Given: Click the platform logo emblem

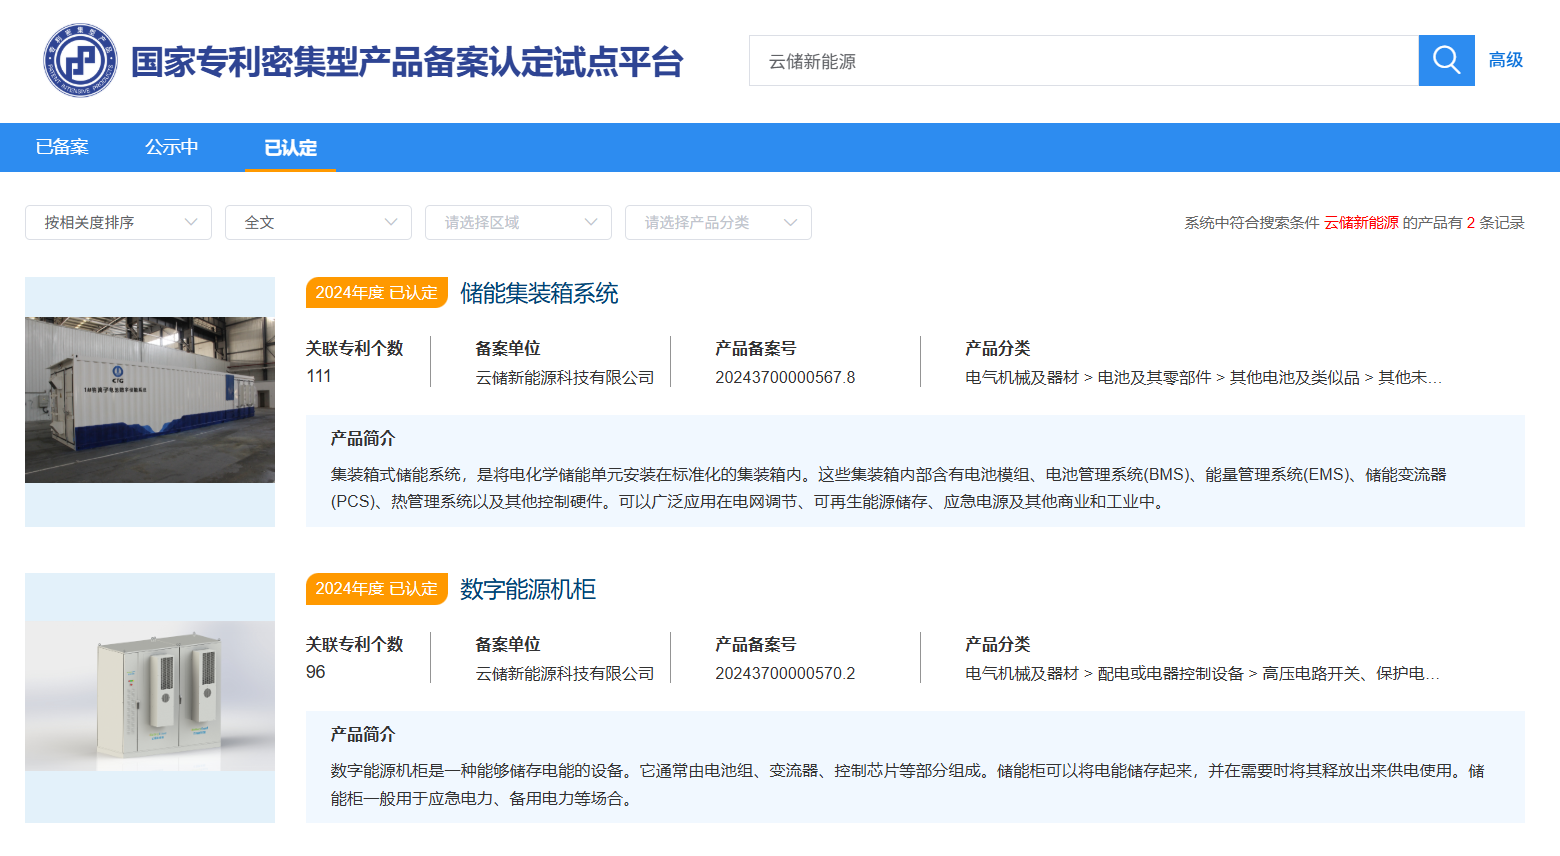Looking at the screenshot, I should pyautogui.click(x=80, y=61).
